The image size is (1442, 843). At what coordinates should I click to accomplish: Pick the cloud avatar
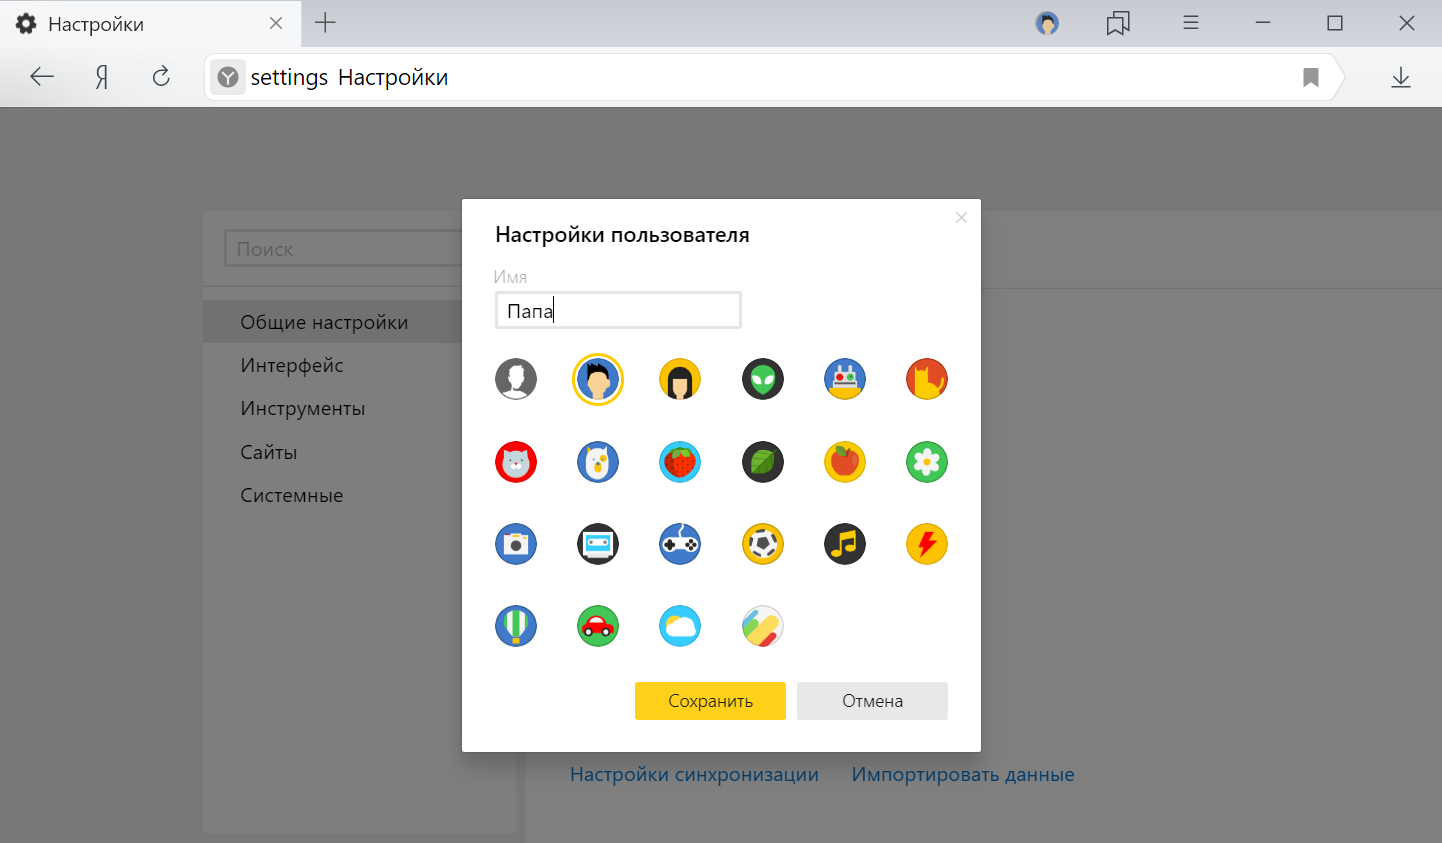click(680, 626)
